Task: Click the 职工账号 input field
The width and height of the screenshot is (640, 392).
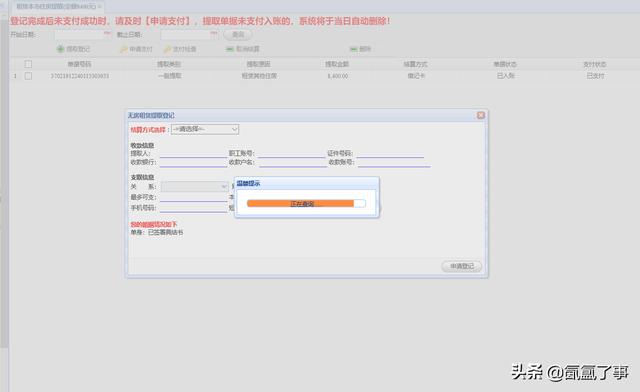Action: tap(291, 154)
